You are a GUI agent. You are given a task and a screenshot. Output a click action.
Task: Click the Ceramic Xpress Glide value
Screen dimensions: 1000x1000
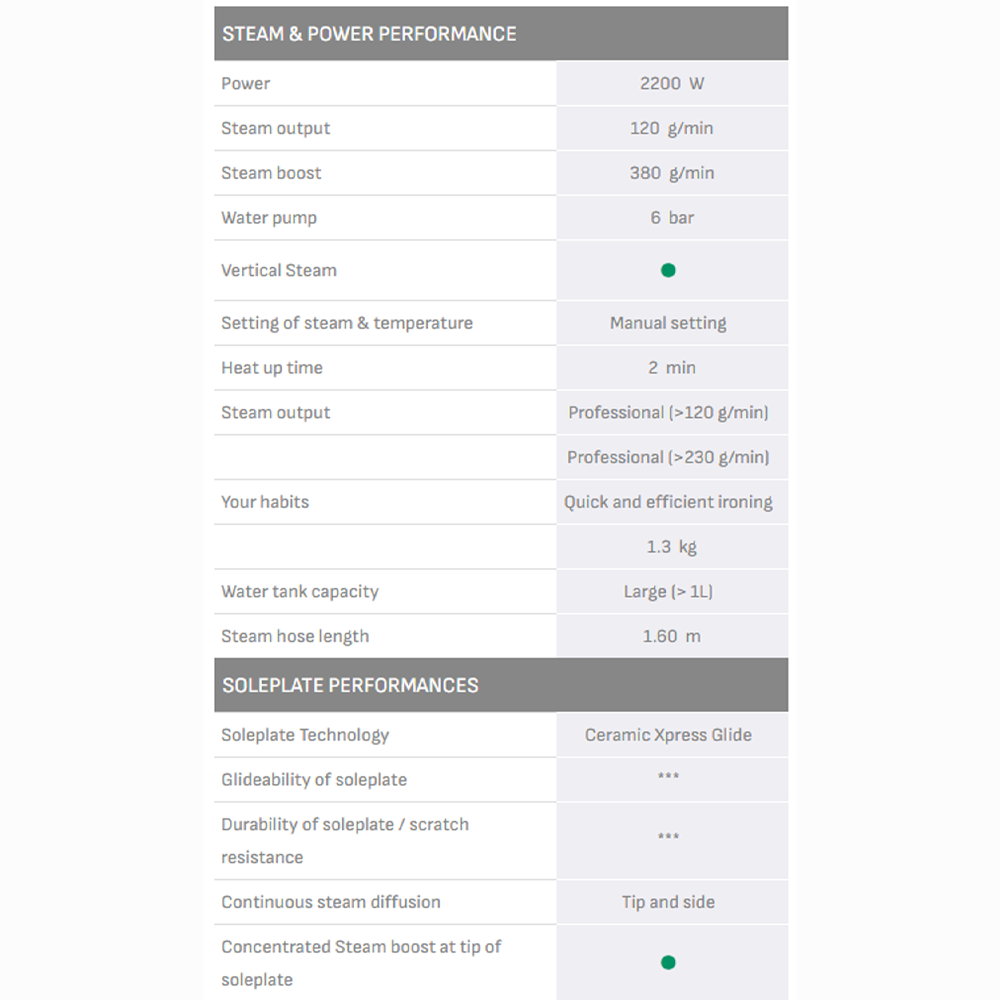coord(668,735)
